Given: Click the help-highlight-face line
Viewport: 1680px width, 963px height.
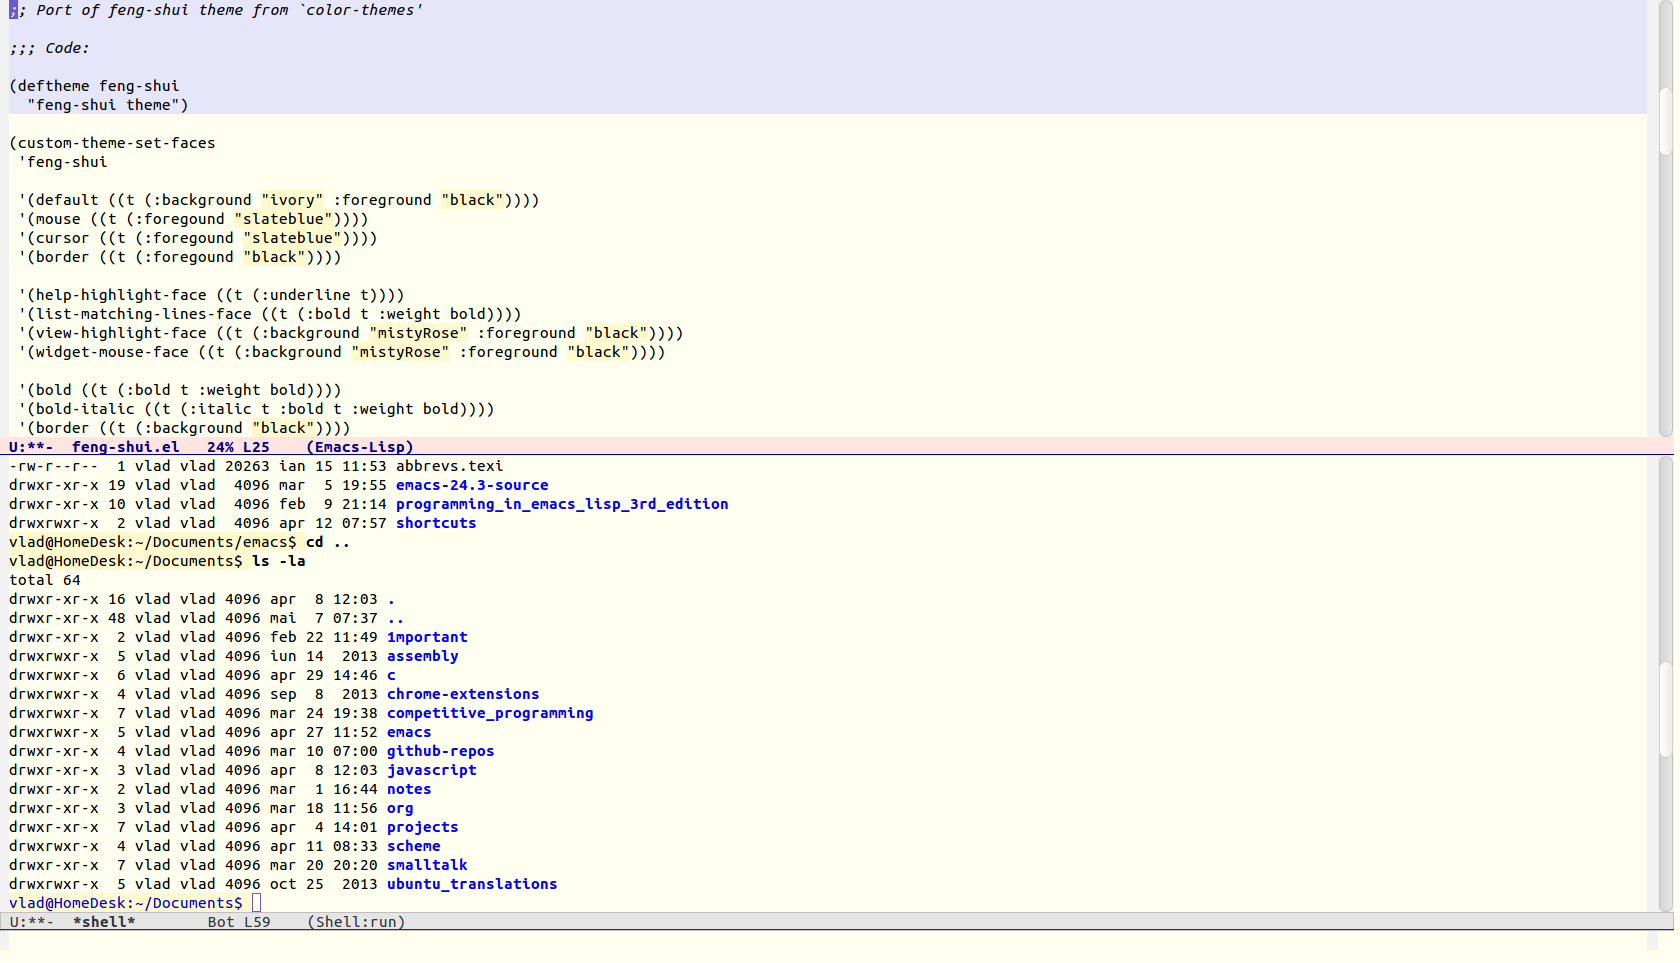Looking at the screenshot, I should click(211, 295).
